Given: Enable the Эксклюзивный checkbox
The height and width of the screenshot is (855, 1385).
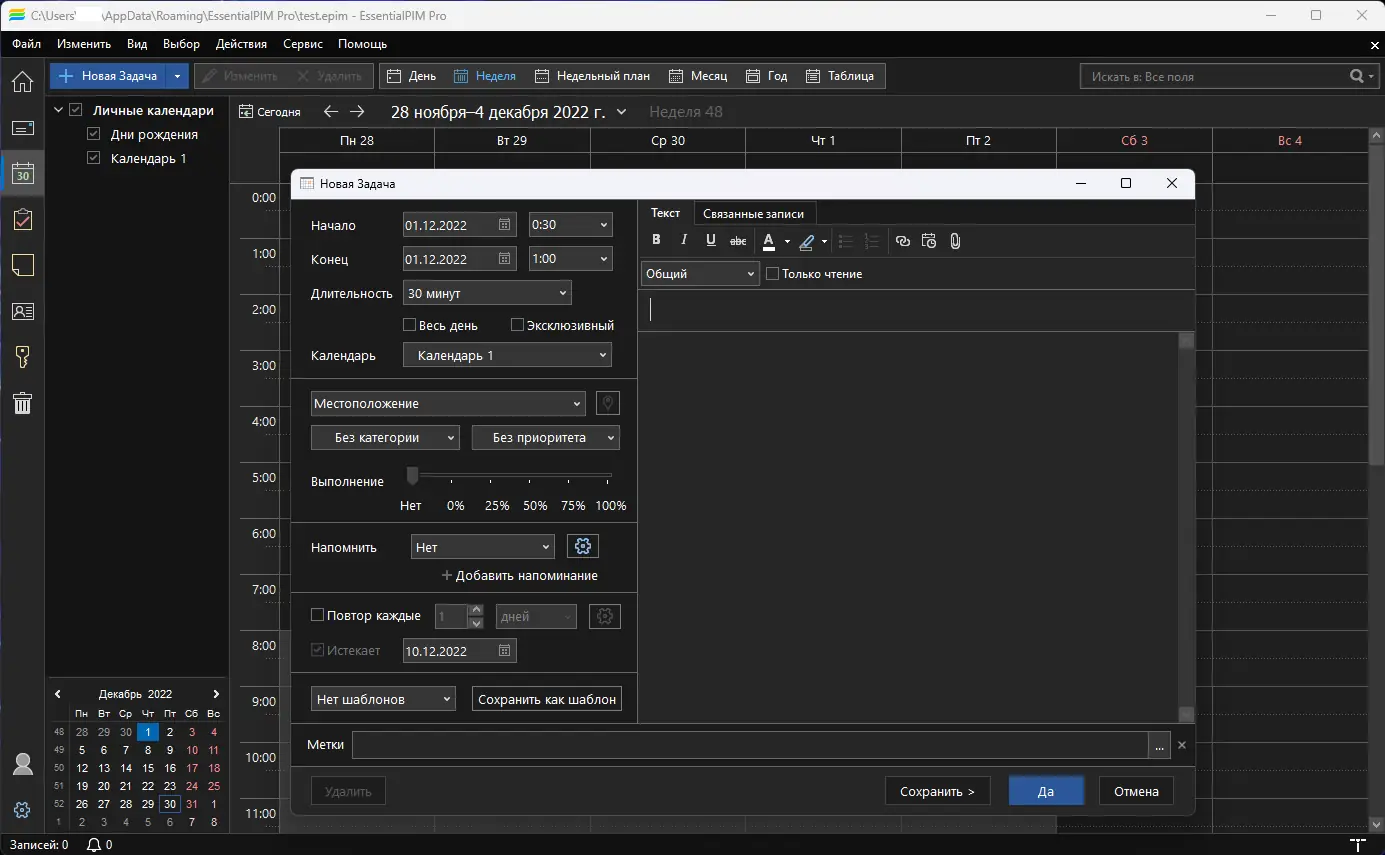Looking at the screenshot, I should pyautogui.click(x=517, y=325).
